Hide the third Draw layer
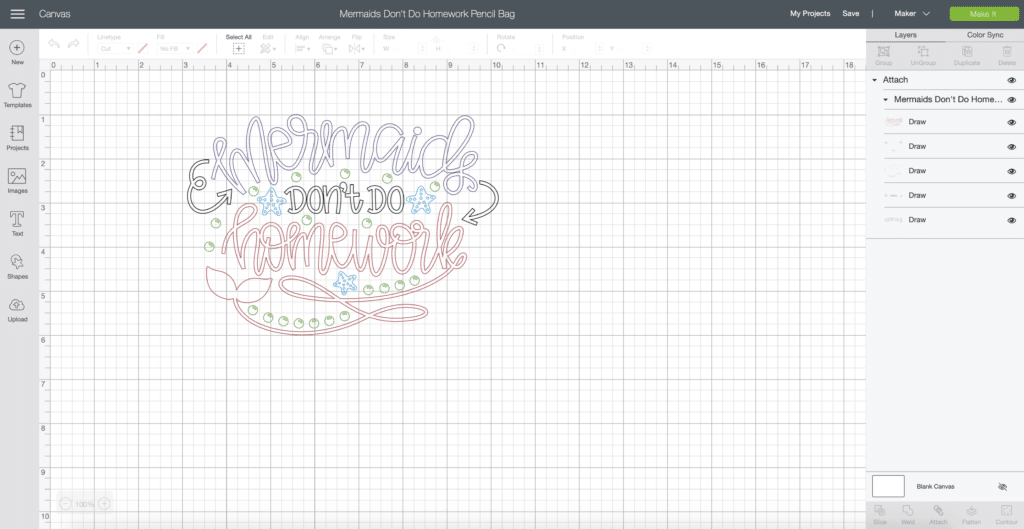The image size is (1024, 529). [x=1012, y=171]
